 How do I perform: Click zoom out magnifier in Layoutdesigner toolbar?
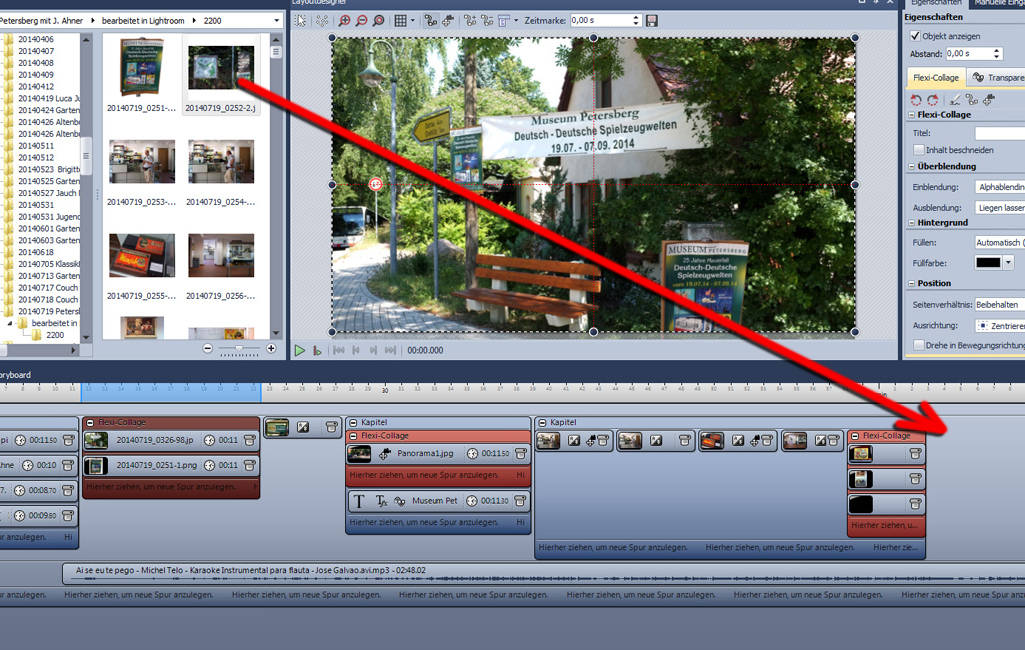click(361, 21)
